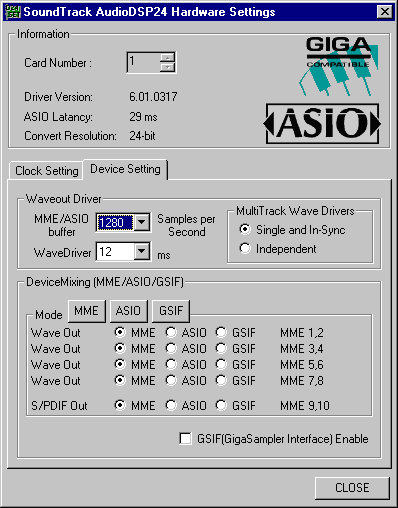The height and width of the screenshot is (508, 398).
Task: Enable the GSIF GigaSampler Interface checkbox
Action: click(185, 438)
